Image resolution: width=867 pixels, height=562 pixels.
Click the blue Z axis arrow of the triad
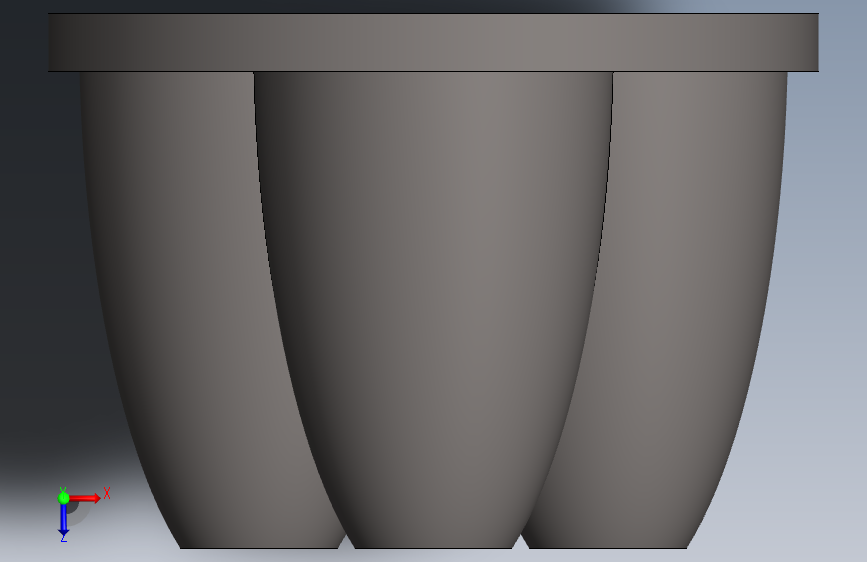[x=64, y=521]
